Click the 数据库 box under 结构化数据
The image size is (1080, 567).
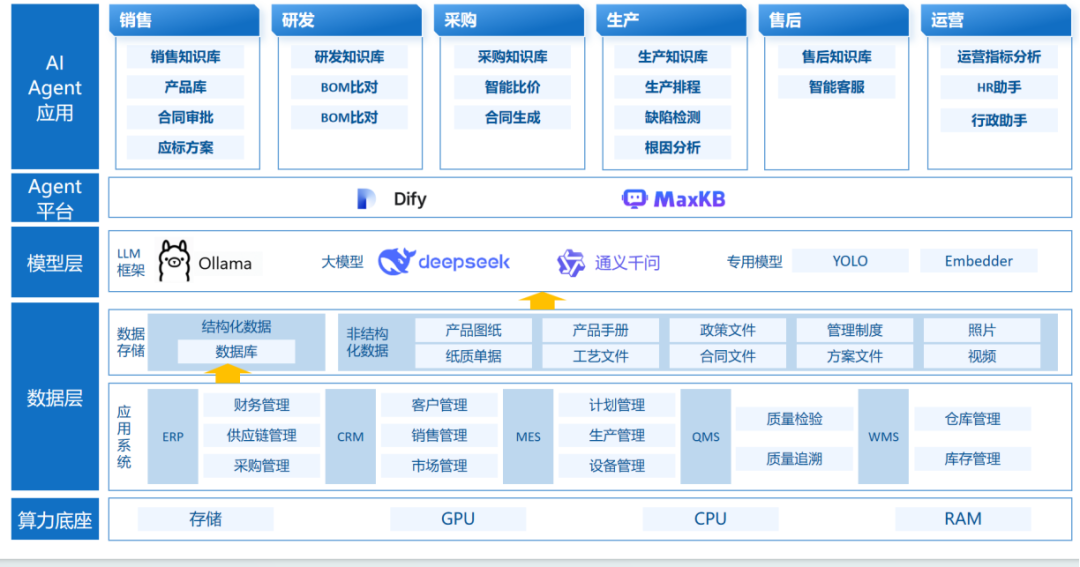click(236, 352)
